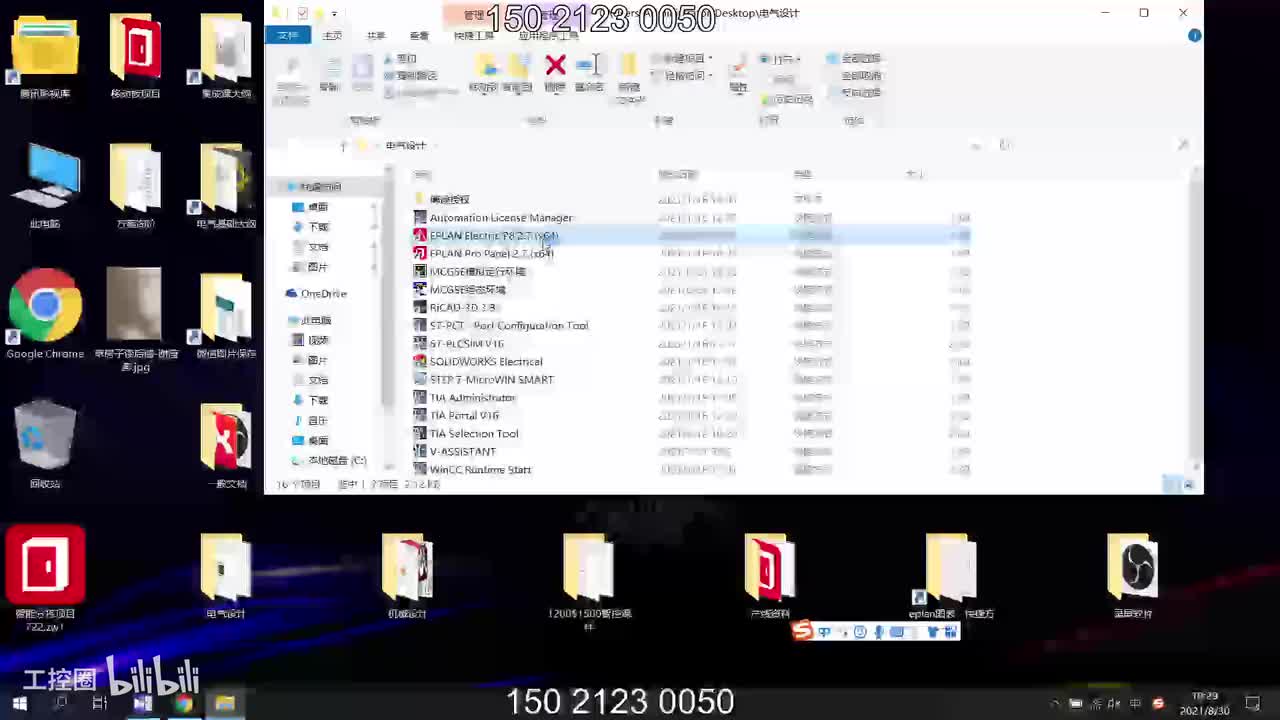Click the 电气设计 address bar path
The width and height of the screenshot is (1280, 720).
tap(406, 146)
